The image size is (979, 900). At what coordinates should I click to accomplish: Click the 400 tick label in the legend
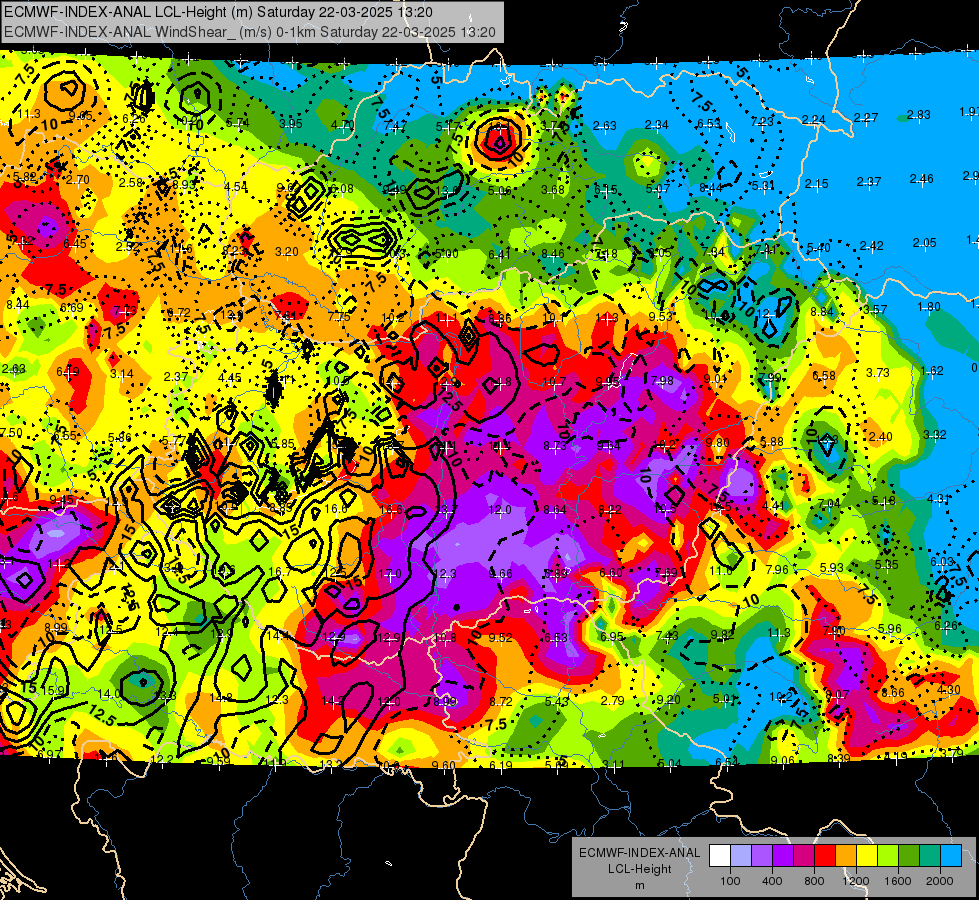tap(772, 881)
